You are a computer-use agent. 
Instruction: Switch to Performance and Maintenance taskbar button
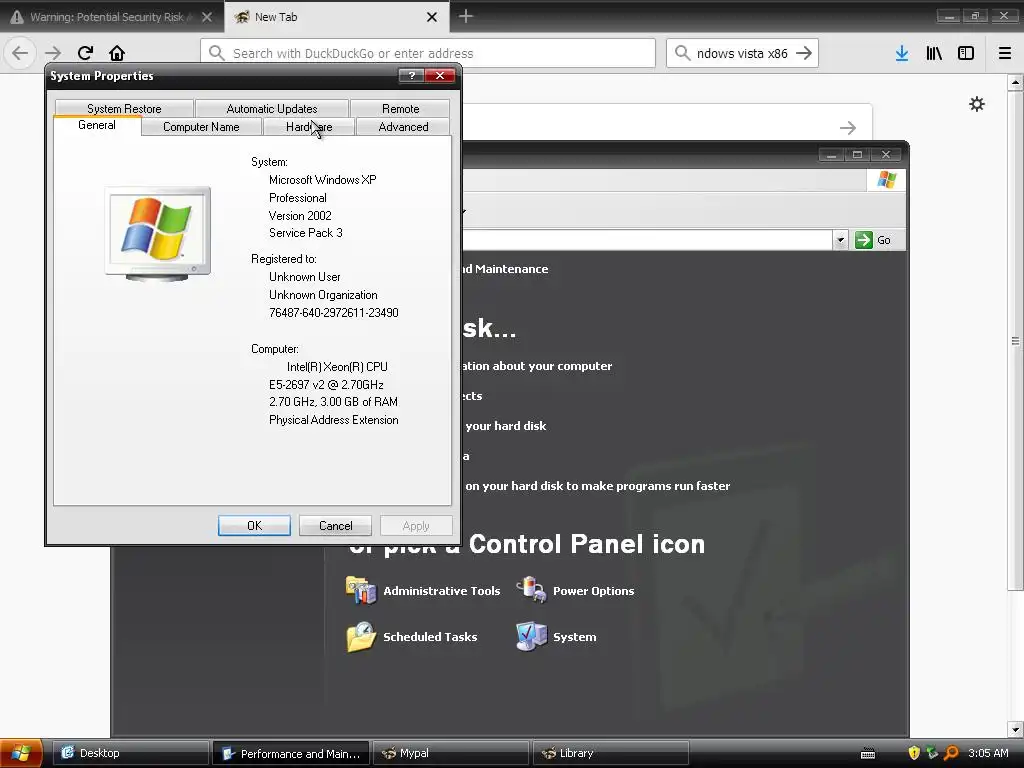tap(291, 753)
